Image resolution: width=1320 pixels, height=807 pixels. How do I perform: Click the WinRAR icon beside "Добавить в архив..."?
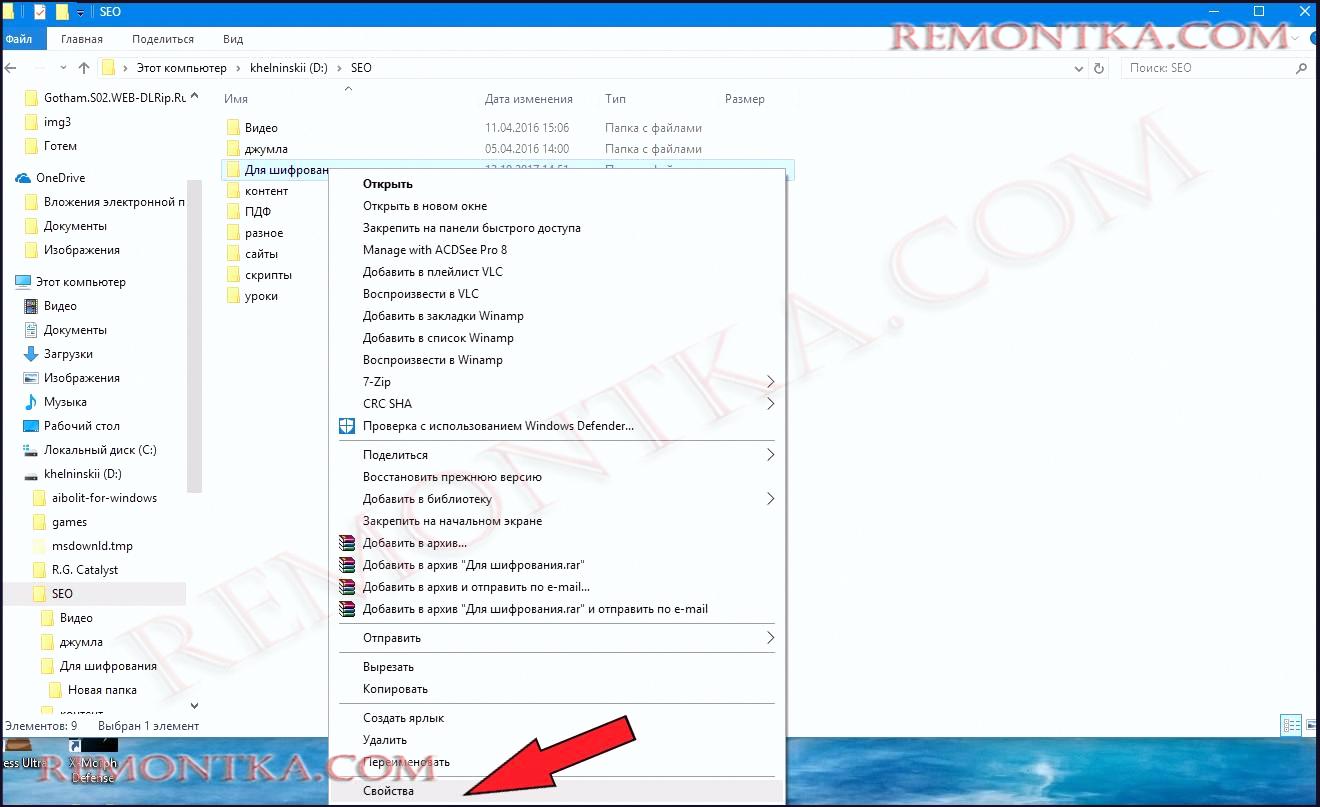(x=346, y=543)
